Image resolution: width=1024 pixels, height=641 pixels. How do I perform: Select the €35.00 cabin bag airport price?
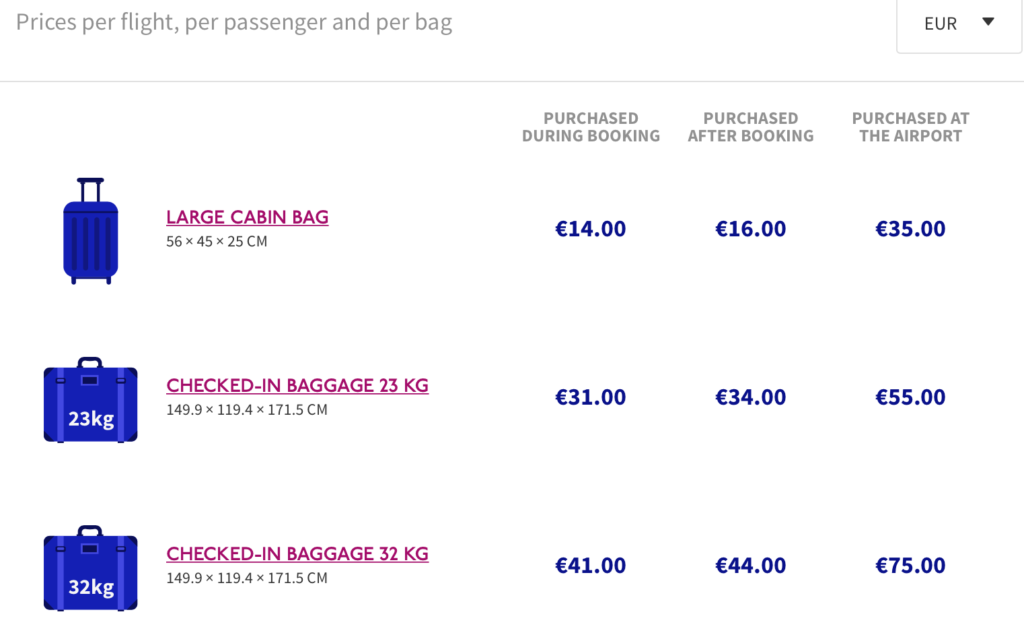[910, 228]
